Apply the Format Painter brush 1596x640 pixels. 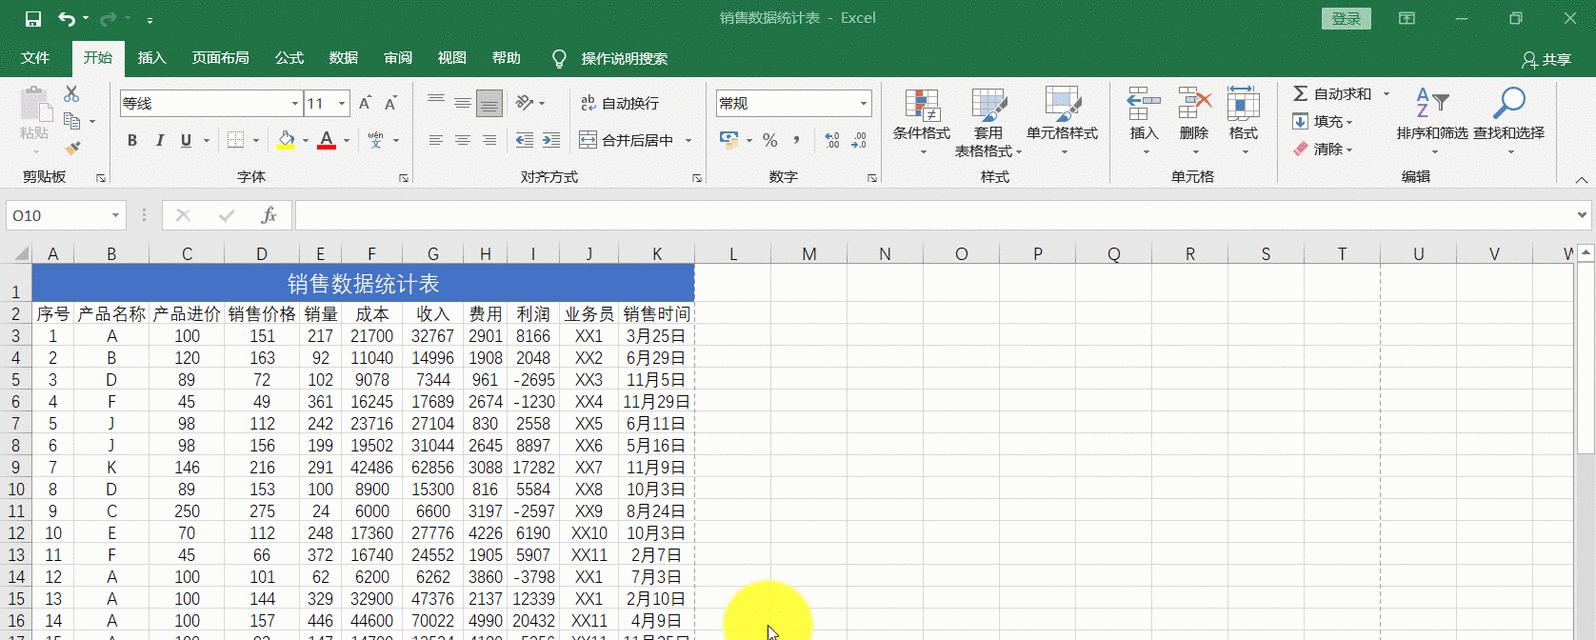[71, 148]
